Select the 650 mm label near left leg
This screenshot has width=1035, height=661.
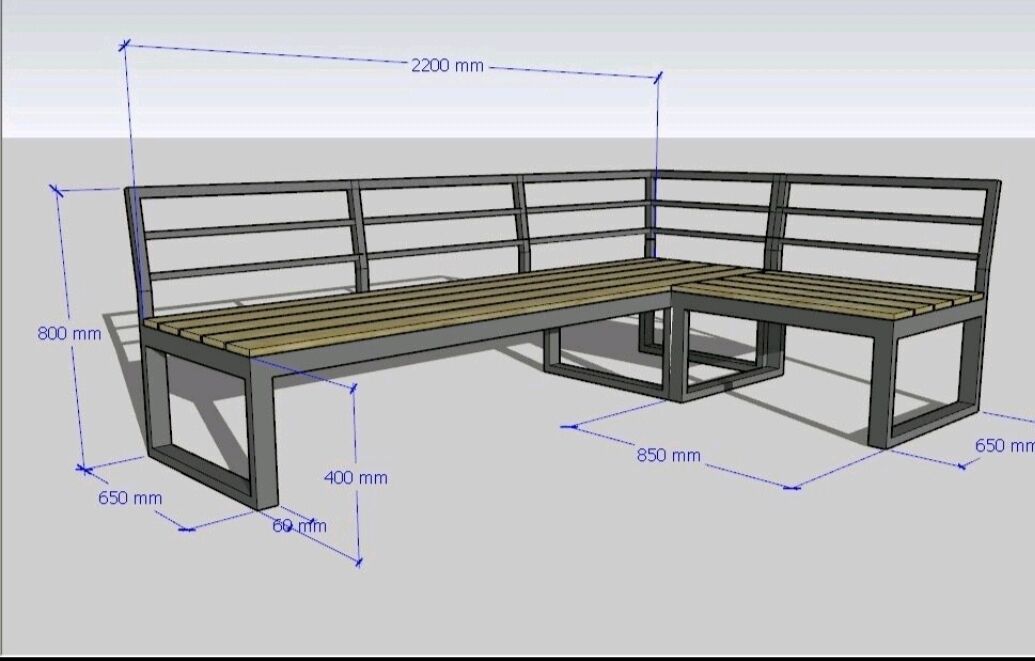(x=129, y=498)
